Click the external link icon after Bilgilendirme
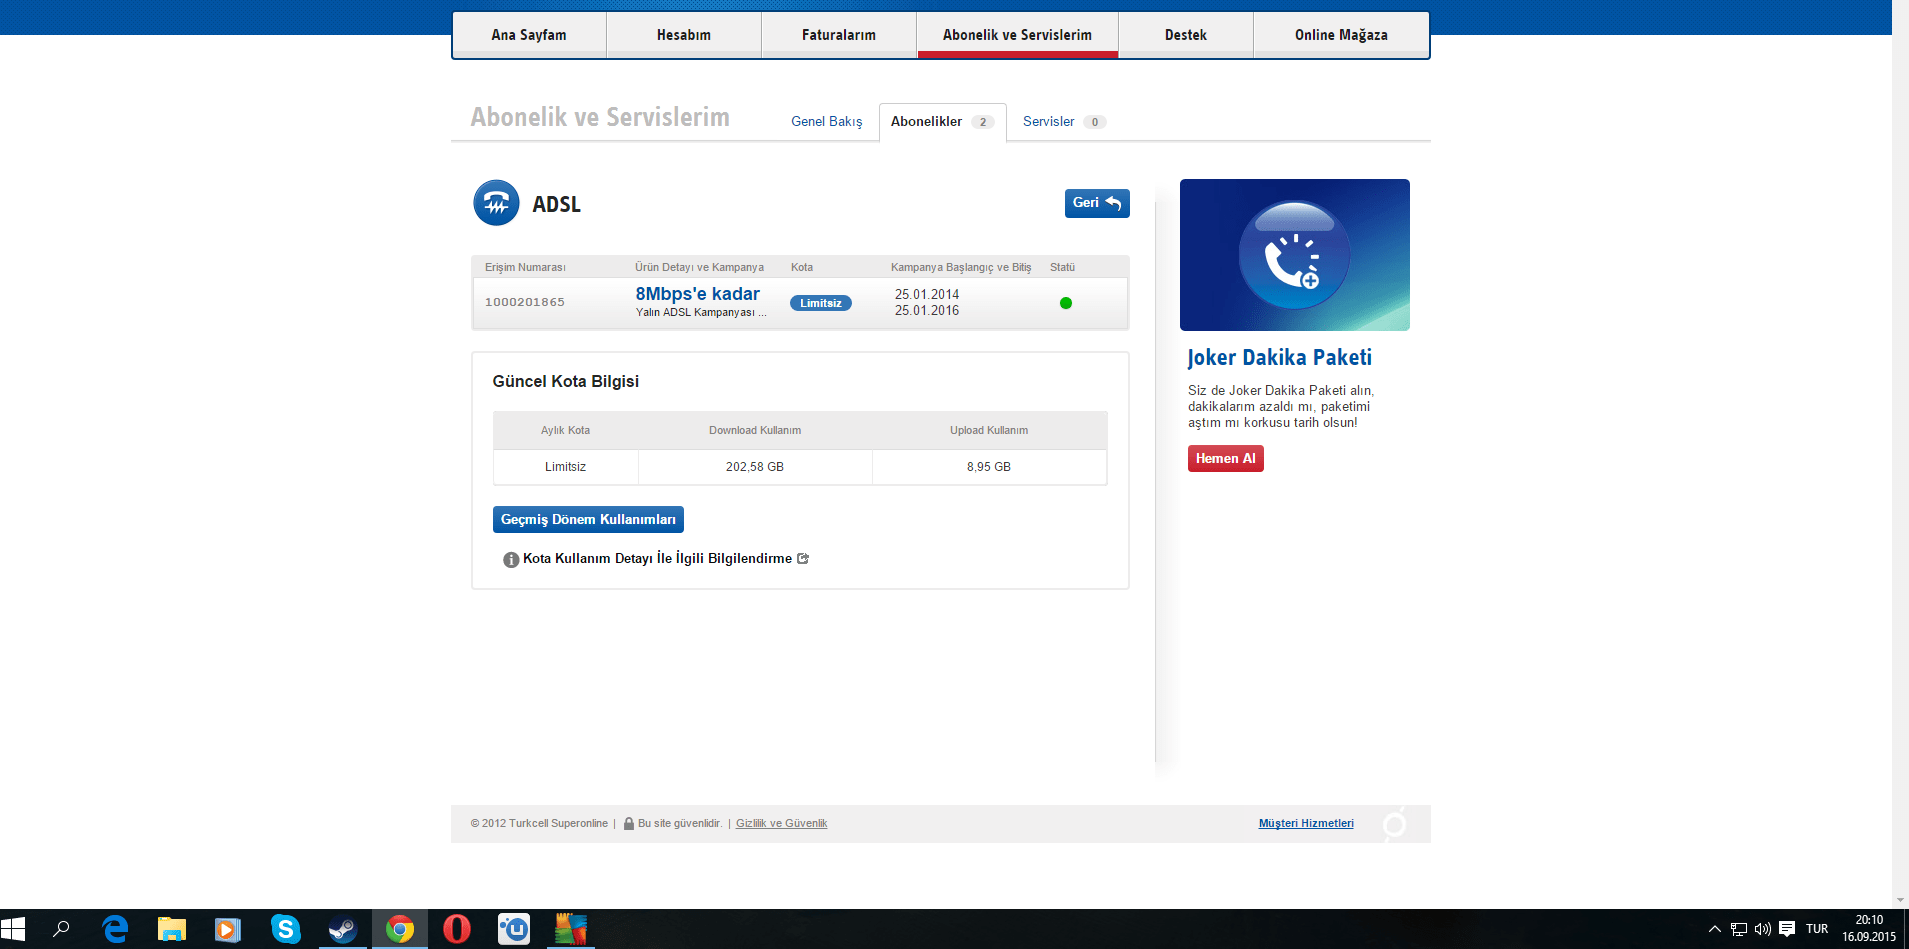1909x949 pixels. (803, 558)
